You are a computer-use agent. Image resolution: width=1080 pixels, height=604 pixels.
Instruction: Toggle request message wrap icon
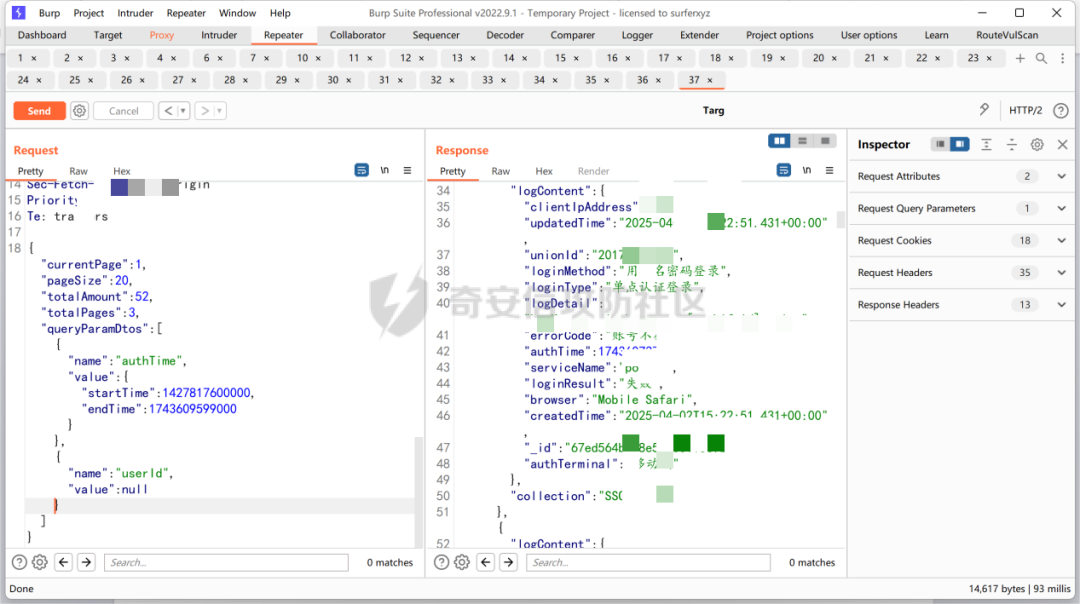pos(362,170)
